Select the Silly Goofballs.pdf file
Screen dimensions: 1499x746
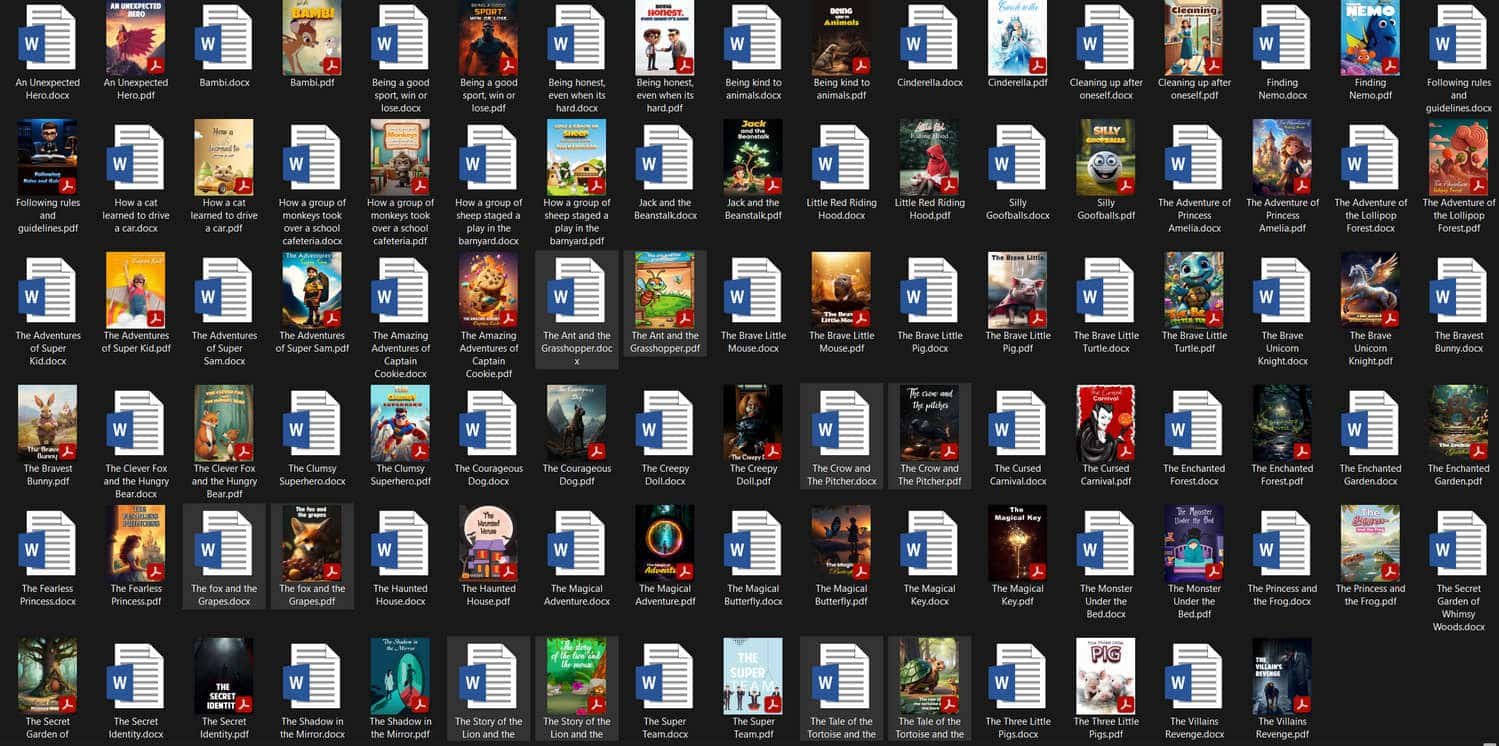pyautogui.click(x=1105, y=158)
